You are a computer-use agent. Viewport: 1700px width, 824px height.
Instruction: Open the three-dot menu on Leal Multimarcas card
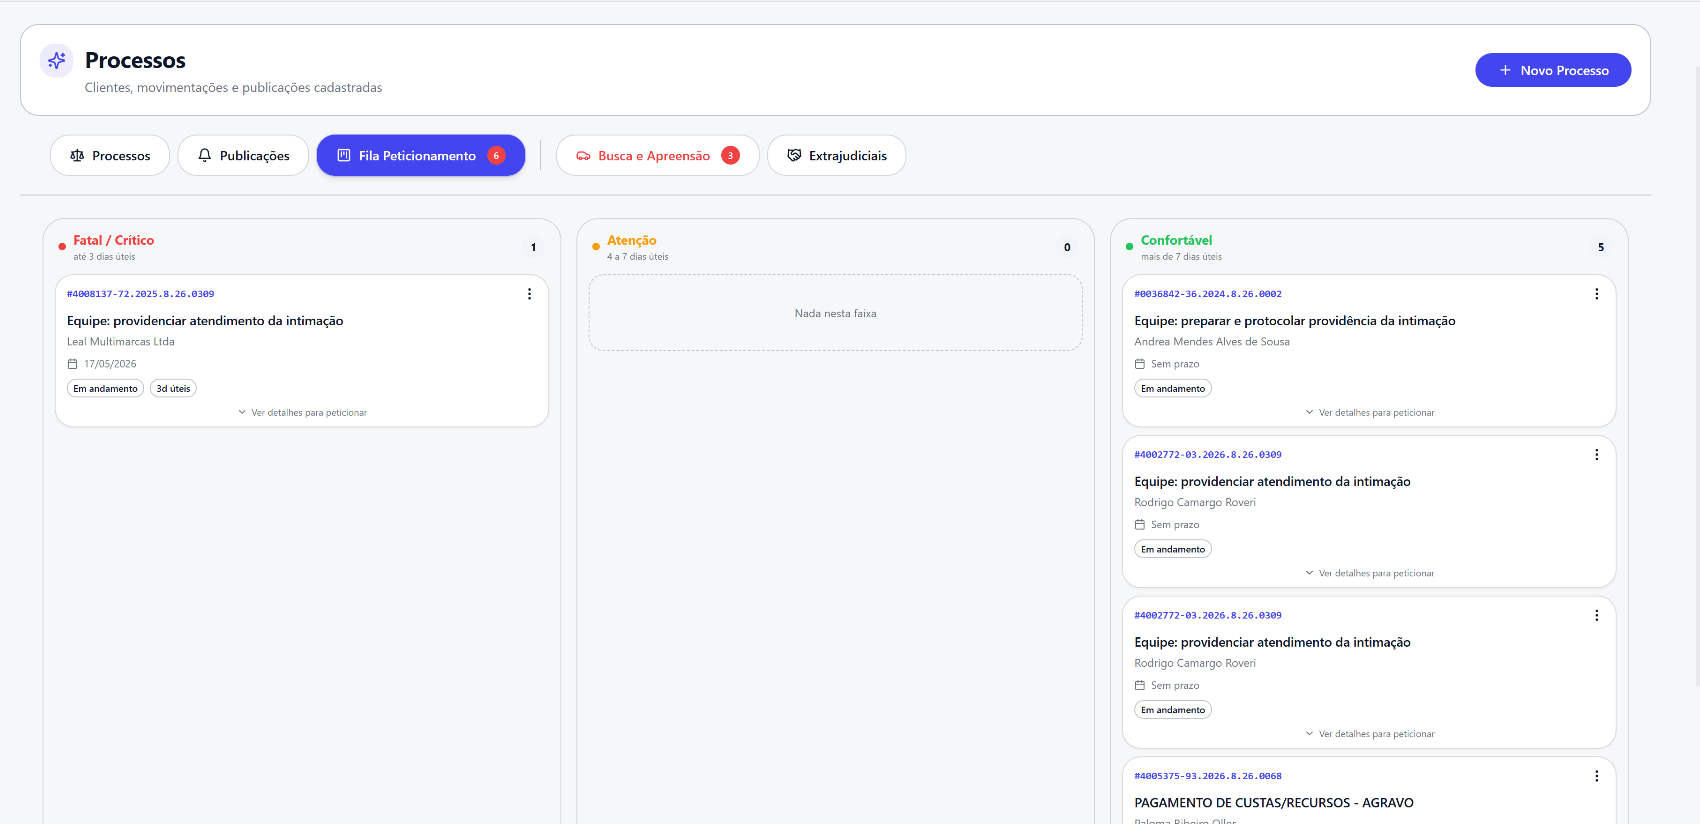tap(529, 294)
